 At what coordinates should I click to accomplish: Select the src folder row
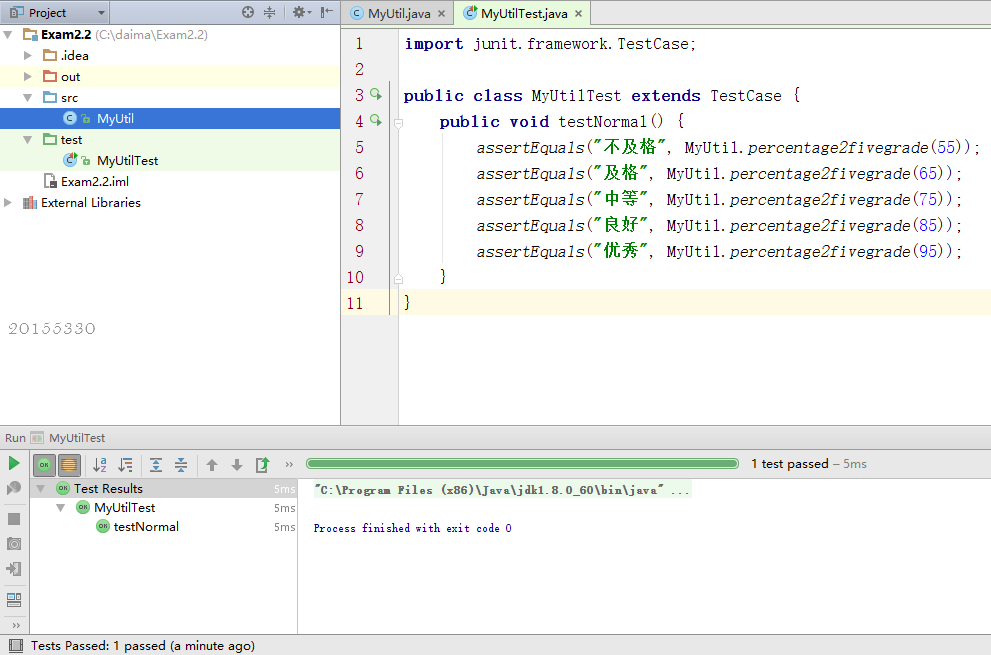pos(170,97)
